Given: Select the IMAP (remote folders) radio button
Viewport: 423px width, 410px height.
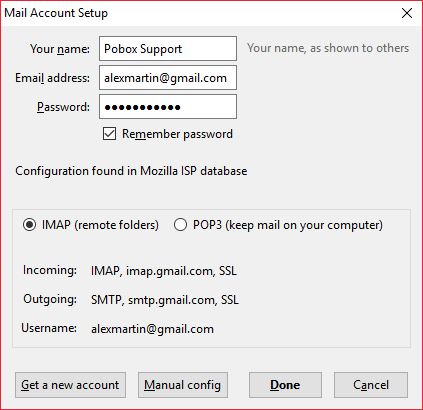Looking at the screenshot, I should coord(29,225).
